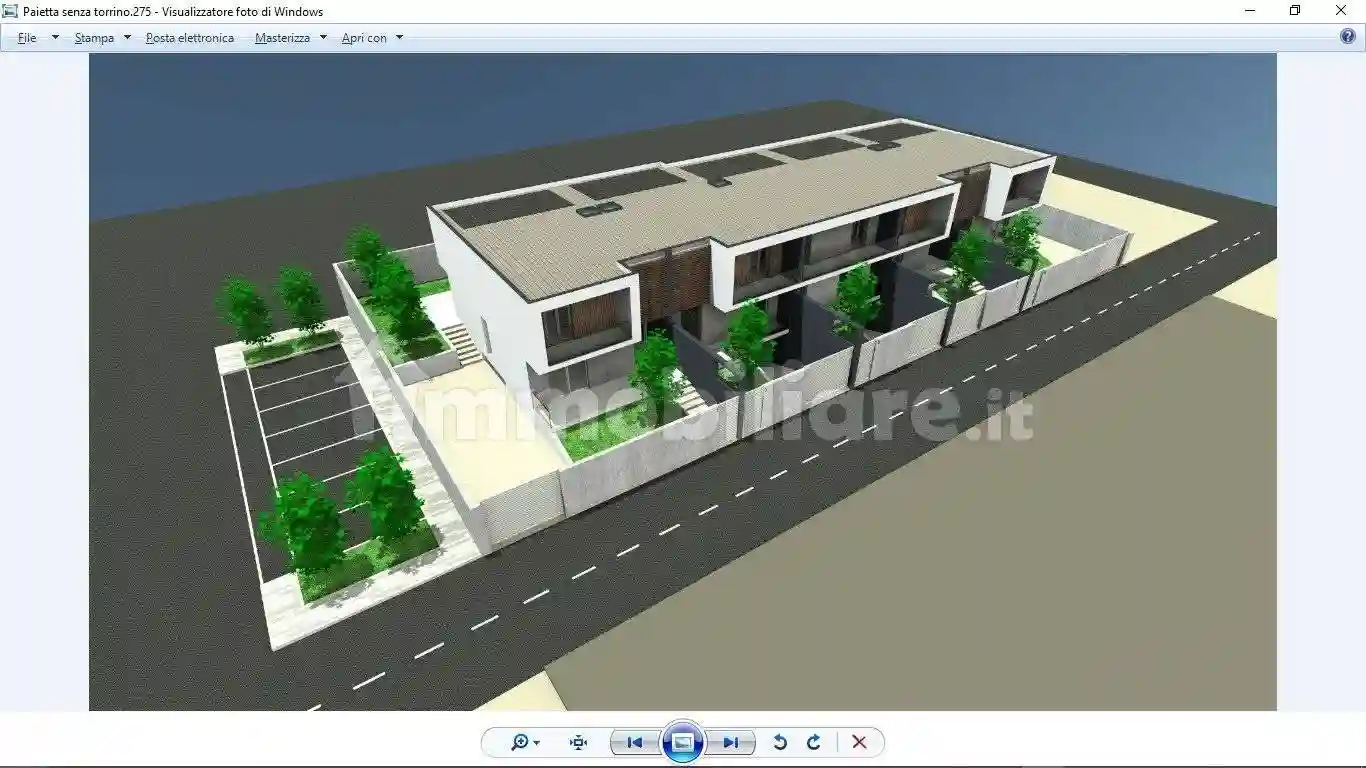The image size is (1366, 768).
Task: Restore down the viewer window
Action: coord(1295,11)
